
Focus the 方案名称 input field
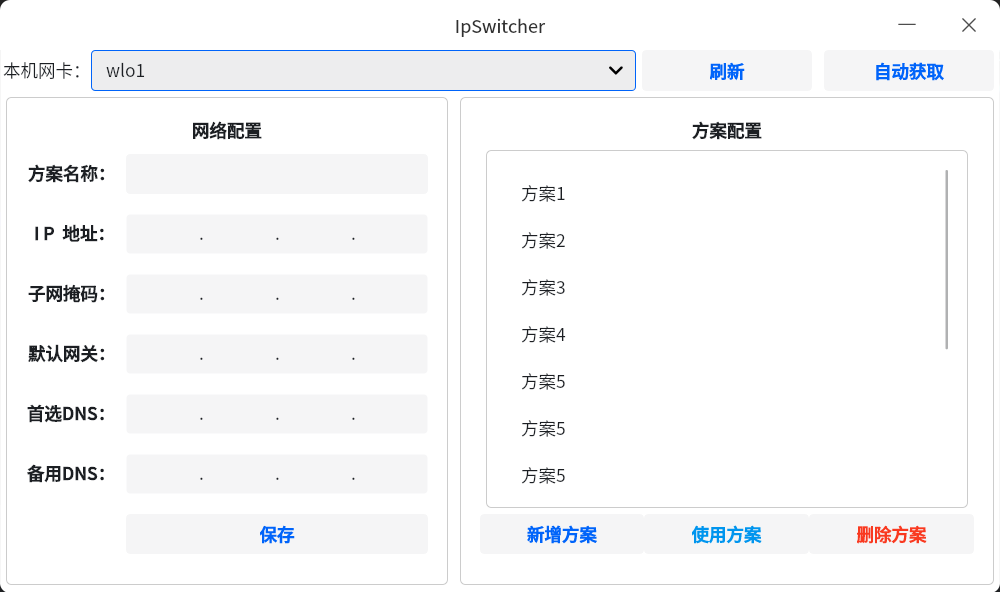tap(277, 174)
